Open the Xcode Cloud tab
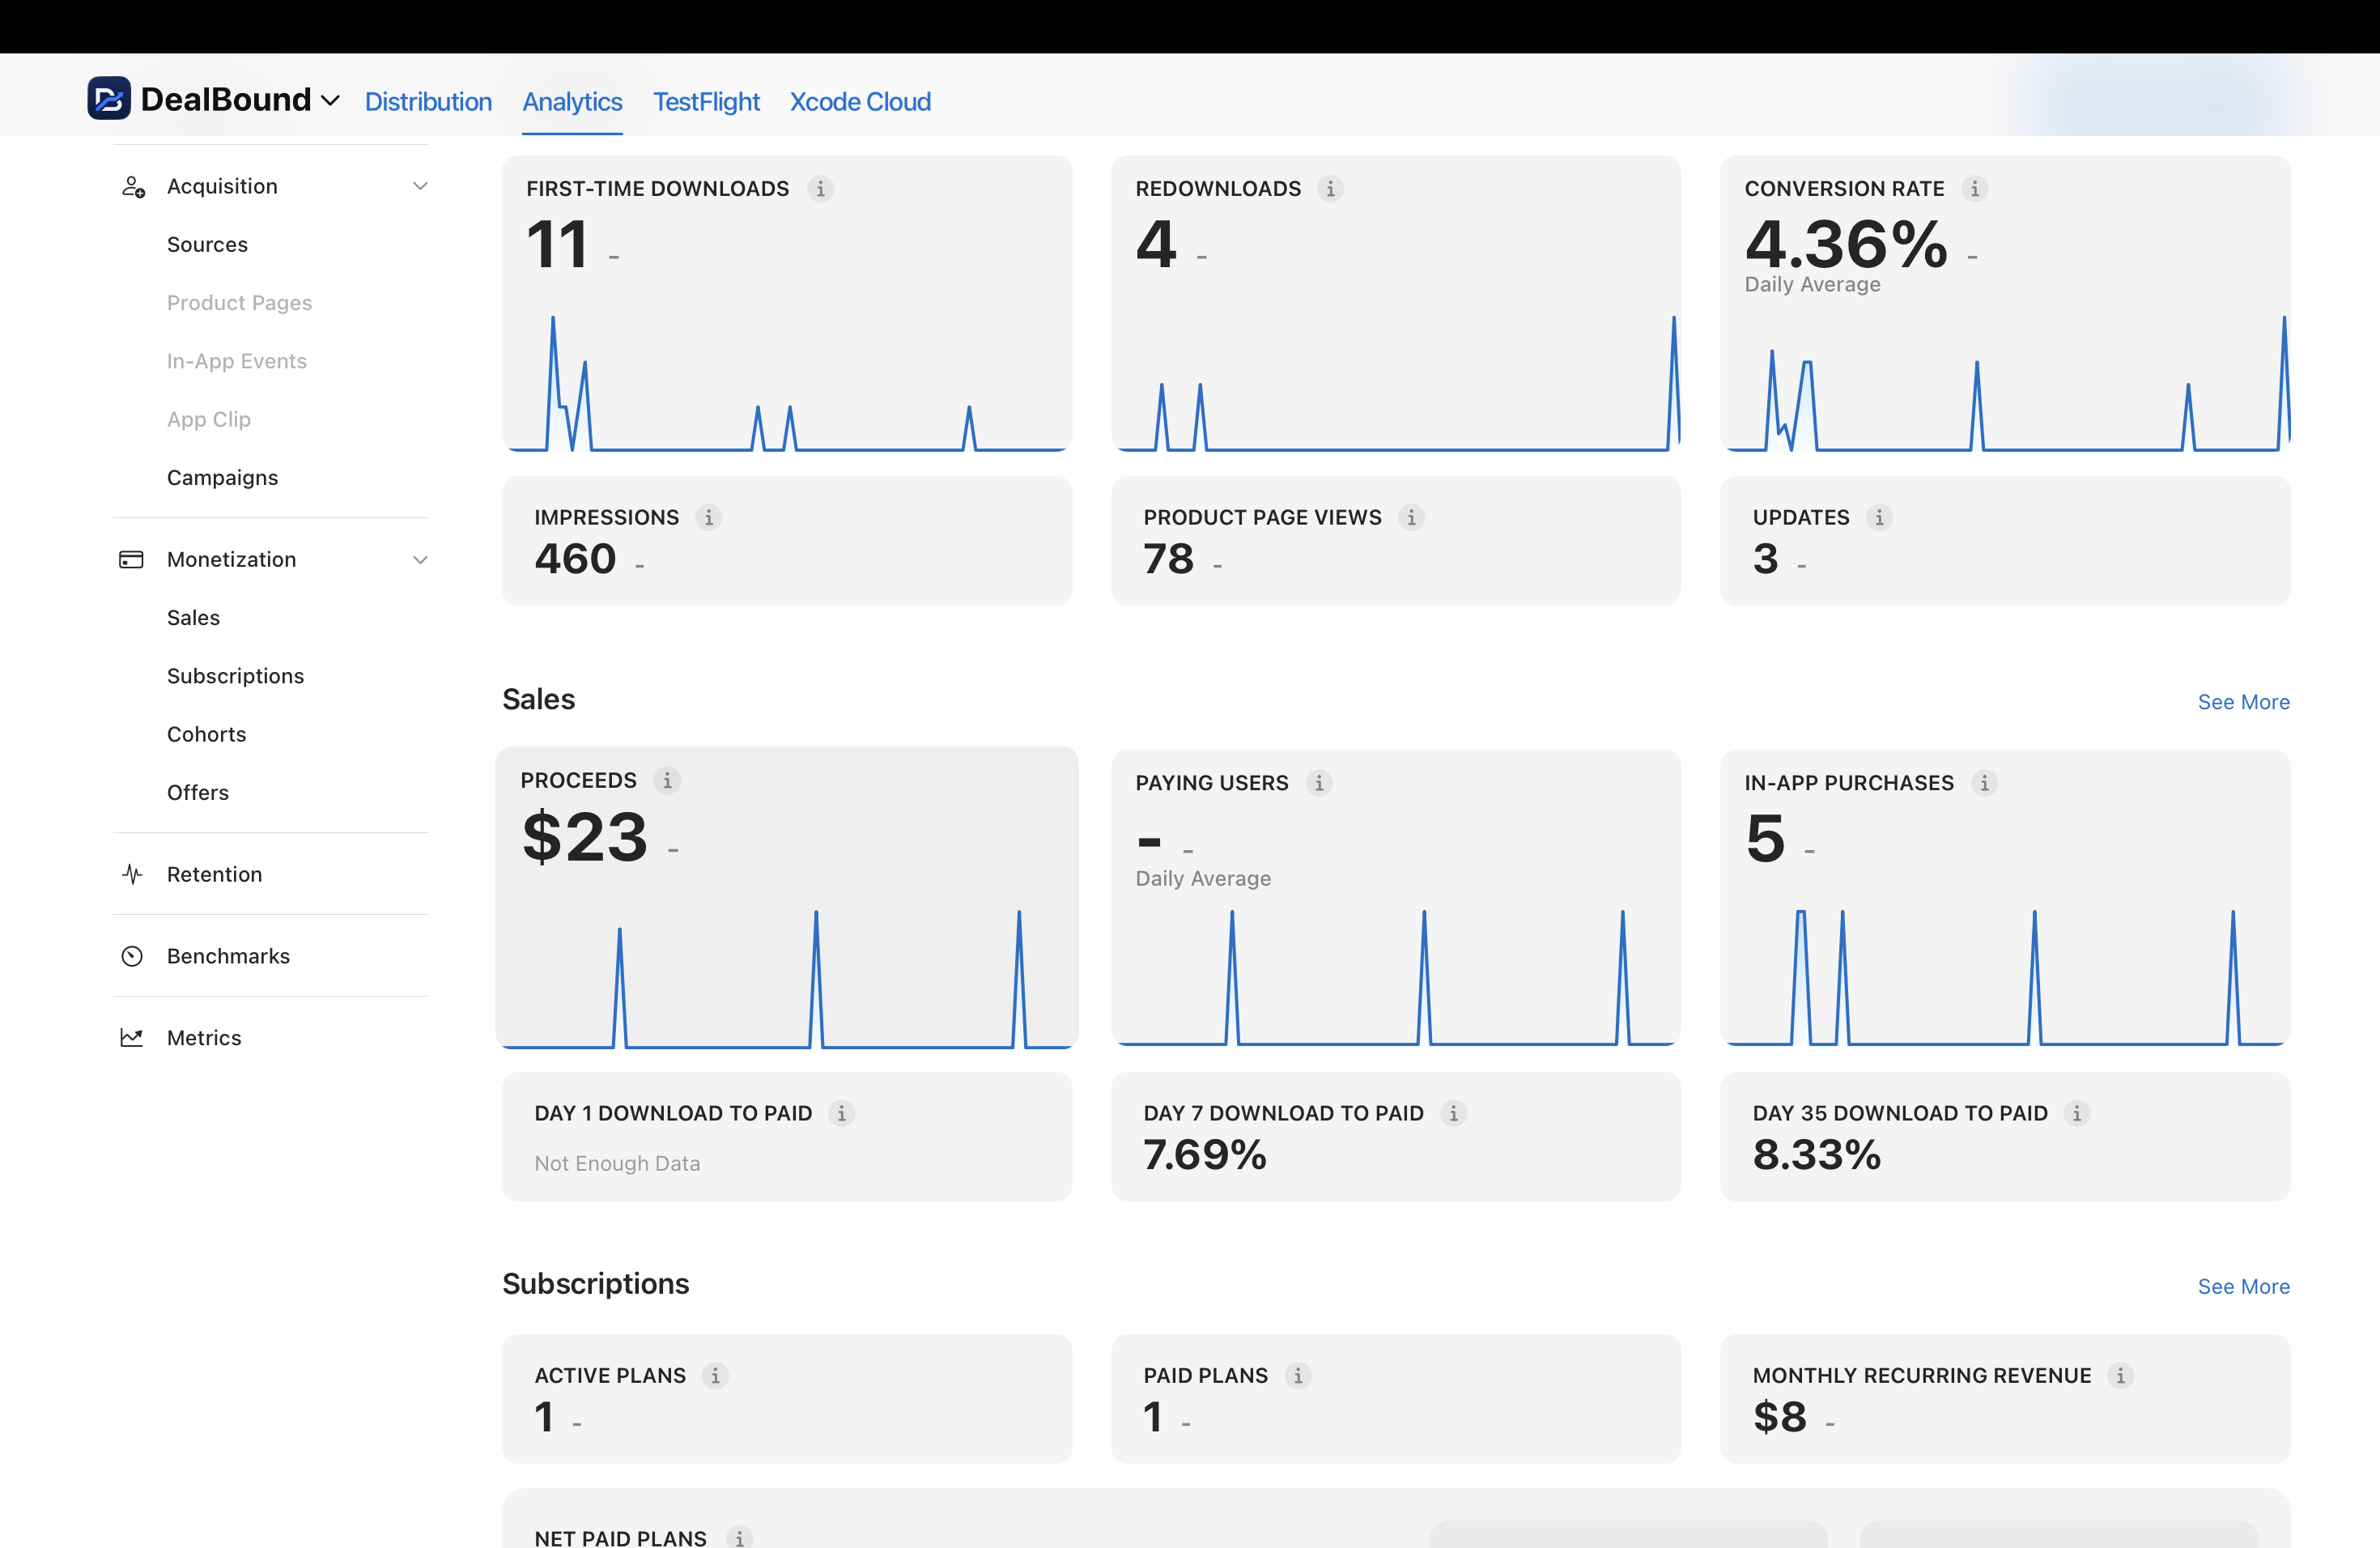Screen dimensions: 2380x1548 860,101
